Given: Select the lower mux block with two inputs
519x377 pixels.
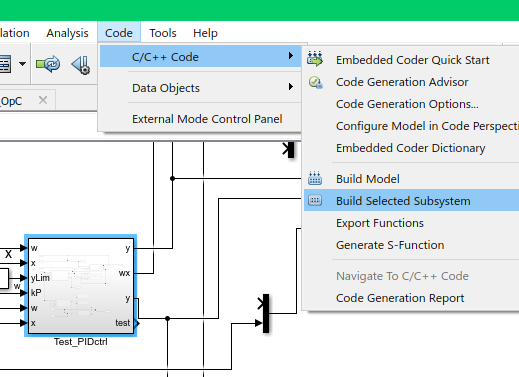Looking at the screenshot, I should click(266, 313).
